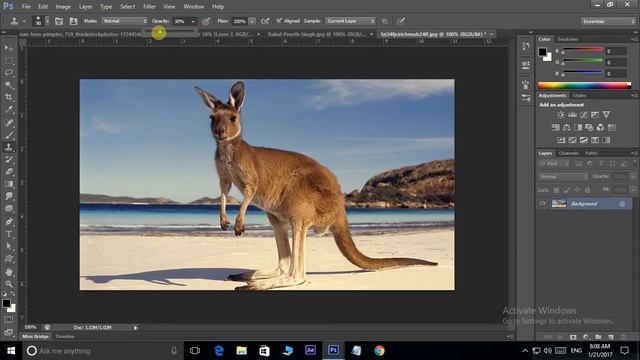Select the Healing Brush tool
Viewport: 640px width, 360px height.
[9, 122]
